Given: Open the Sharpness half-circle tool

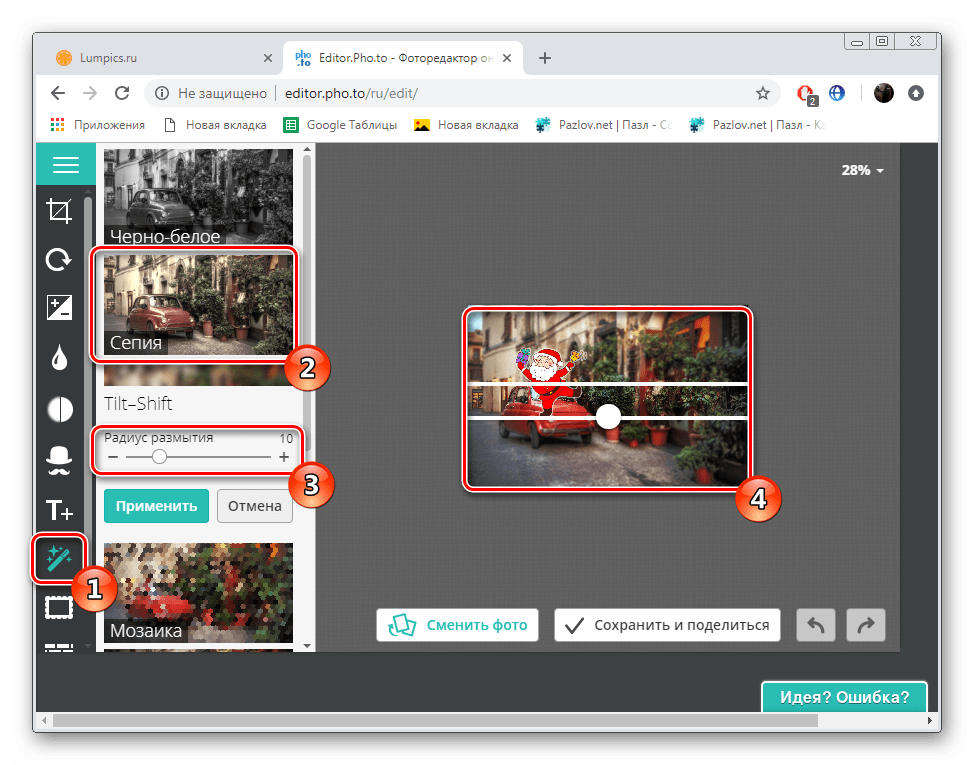Looking at the screenshot, I should tap(60, 409).
